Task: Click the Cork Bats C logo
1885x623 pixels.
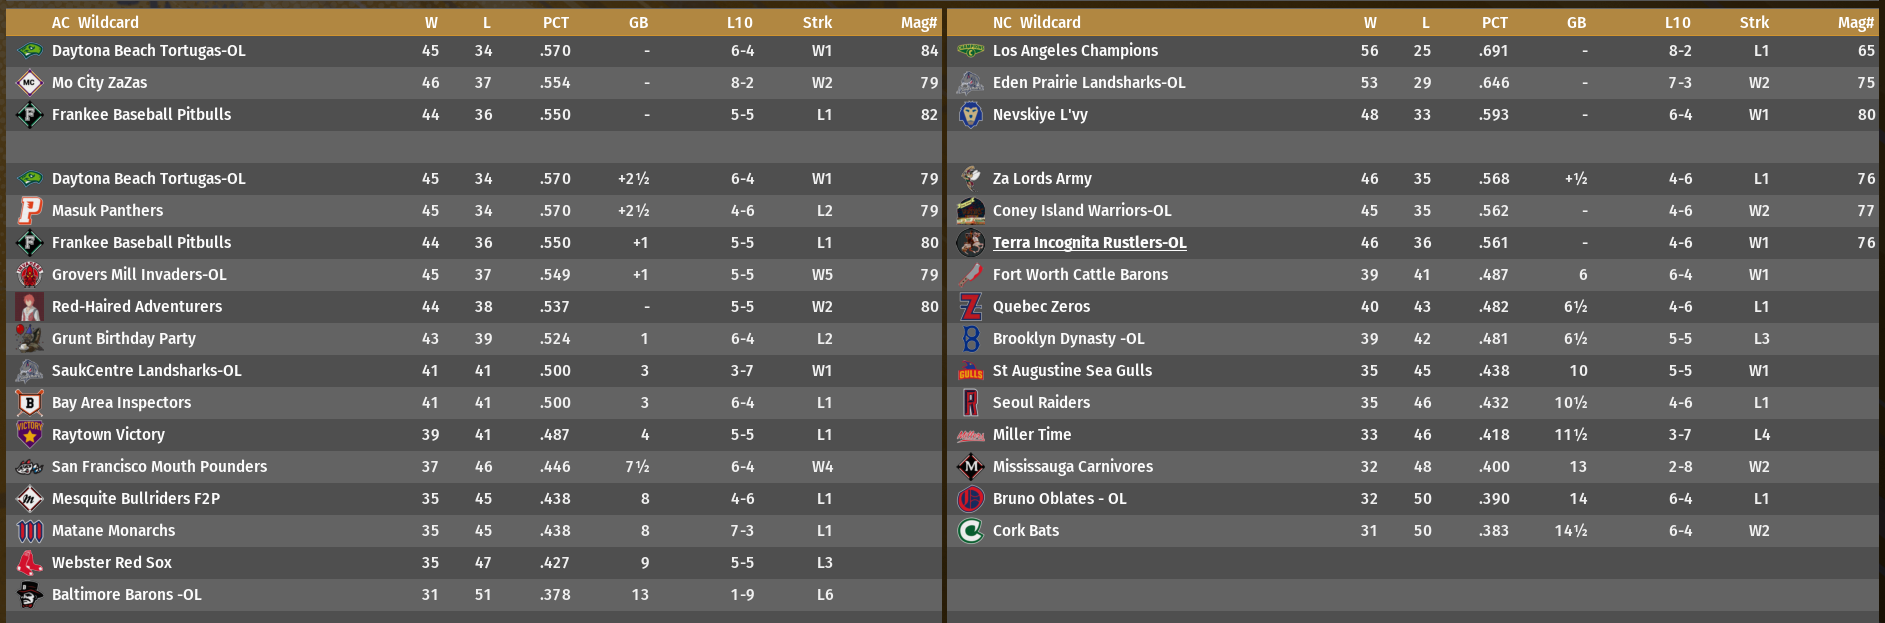Action: (970, 531)
